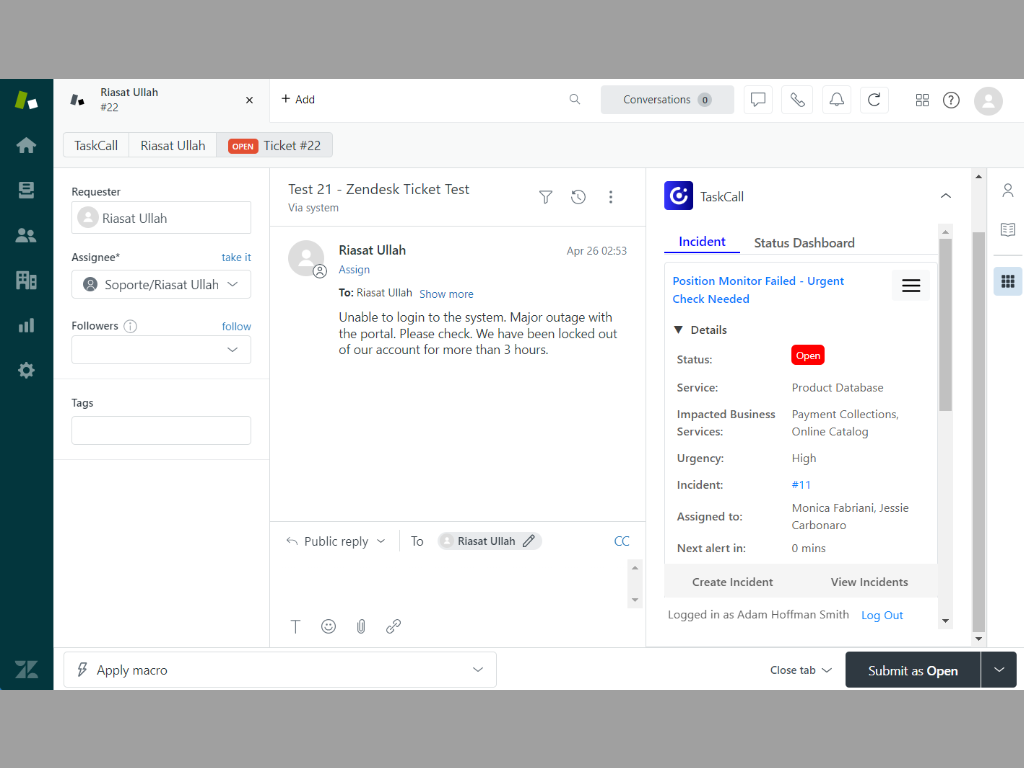Open the Assignee dropdown showing Soporte/Riasat Ullah
Image resolution: width=1024 pixels, height=768 pixels.
tap(160, 284)
